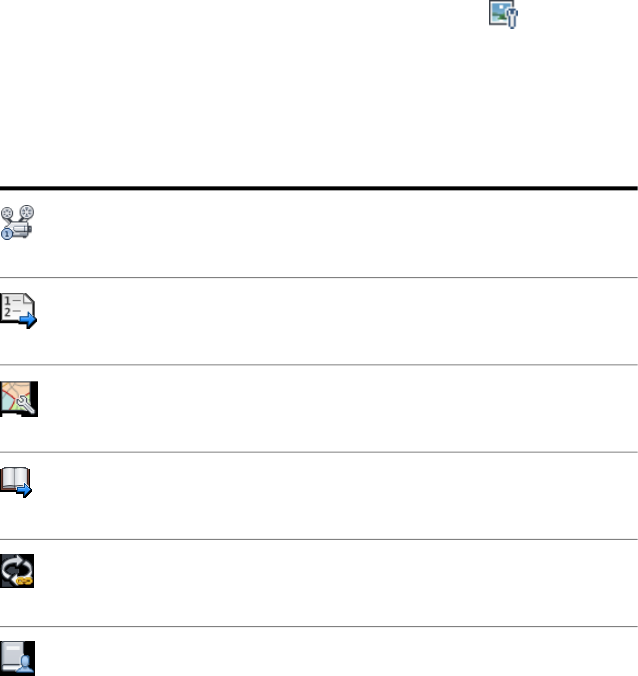638x676 pixels.
Task: Click the refresh link icon on black background
Action: click(x=17, y=571)
